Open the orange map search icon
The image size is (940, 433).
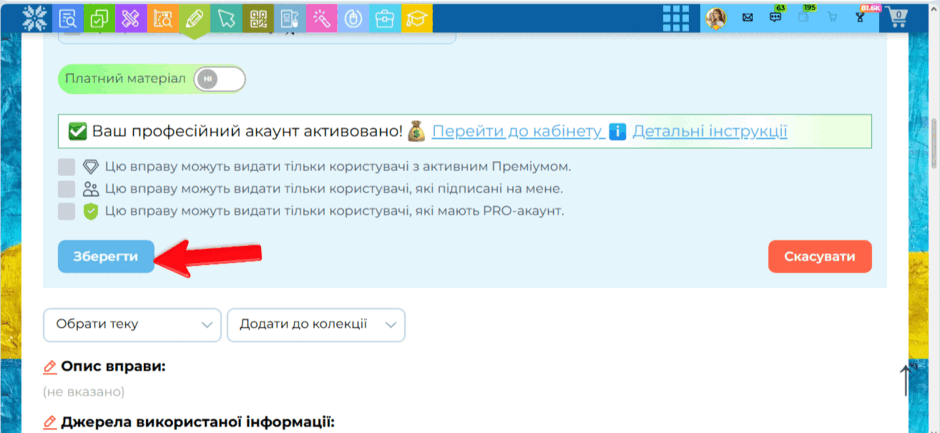click(x=162, y=19)
